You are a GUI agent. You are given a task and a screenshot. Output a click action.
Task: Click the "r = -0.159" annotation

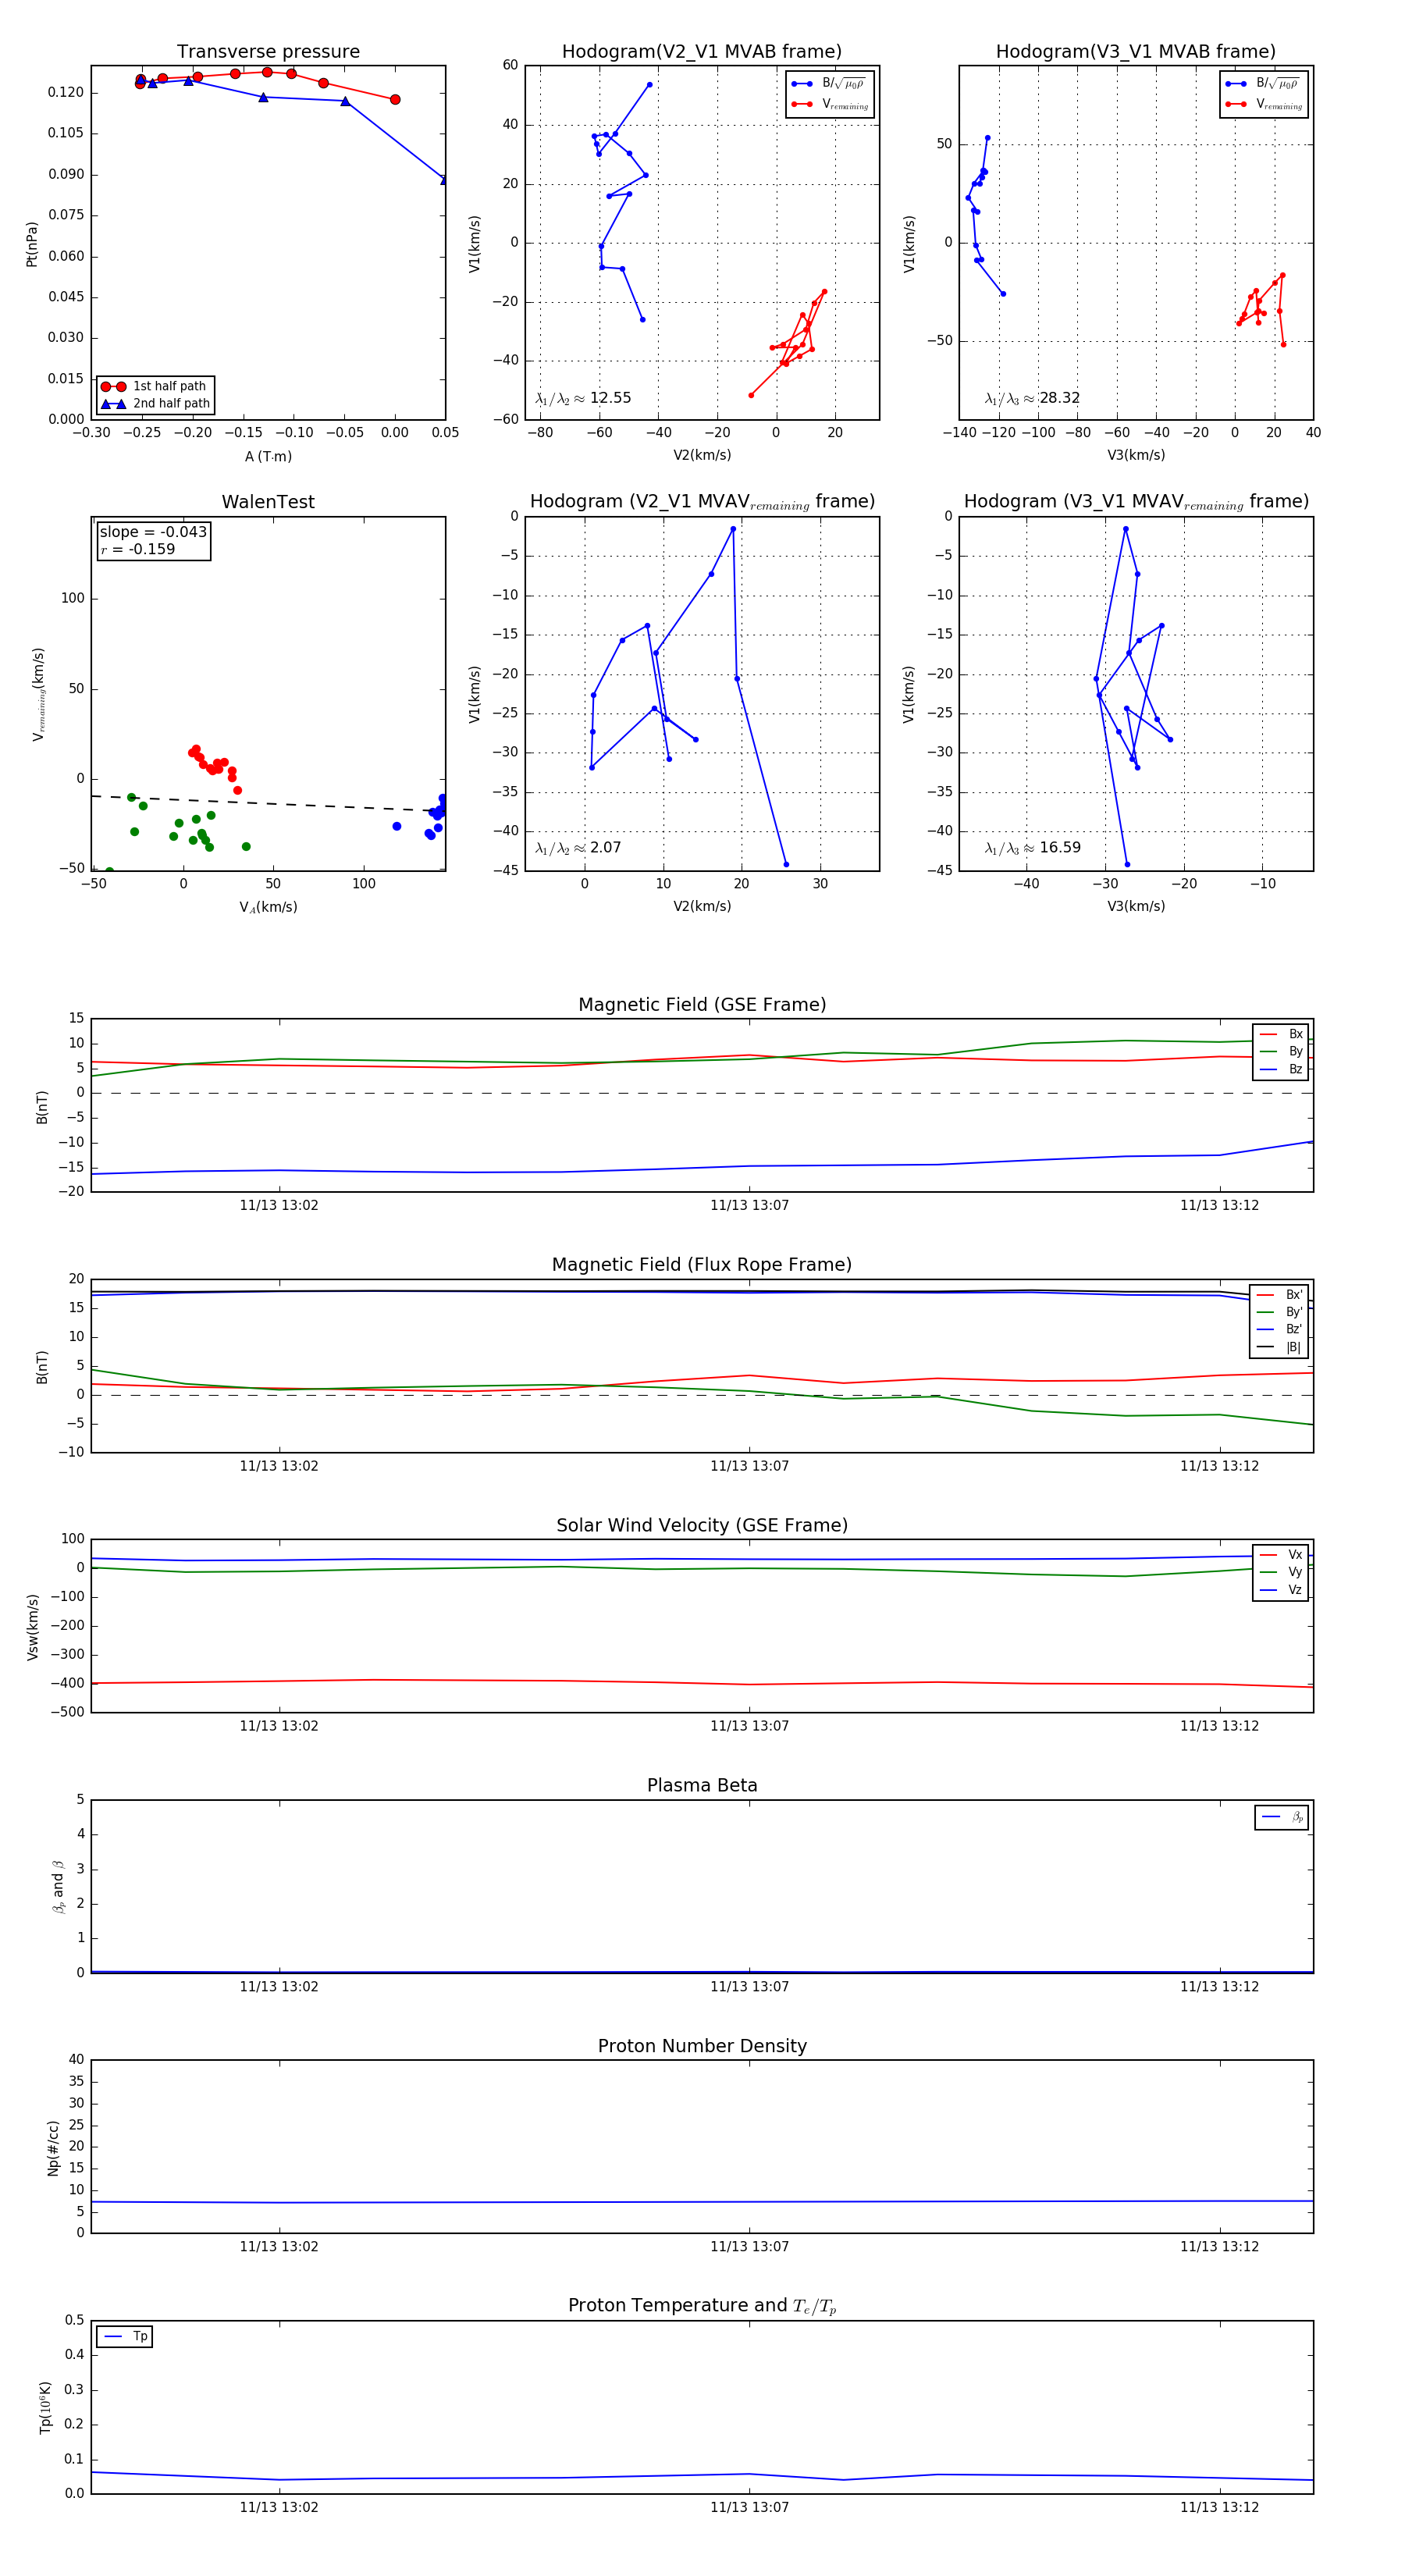click(138, 549)
